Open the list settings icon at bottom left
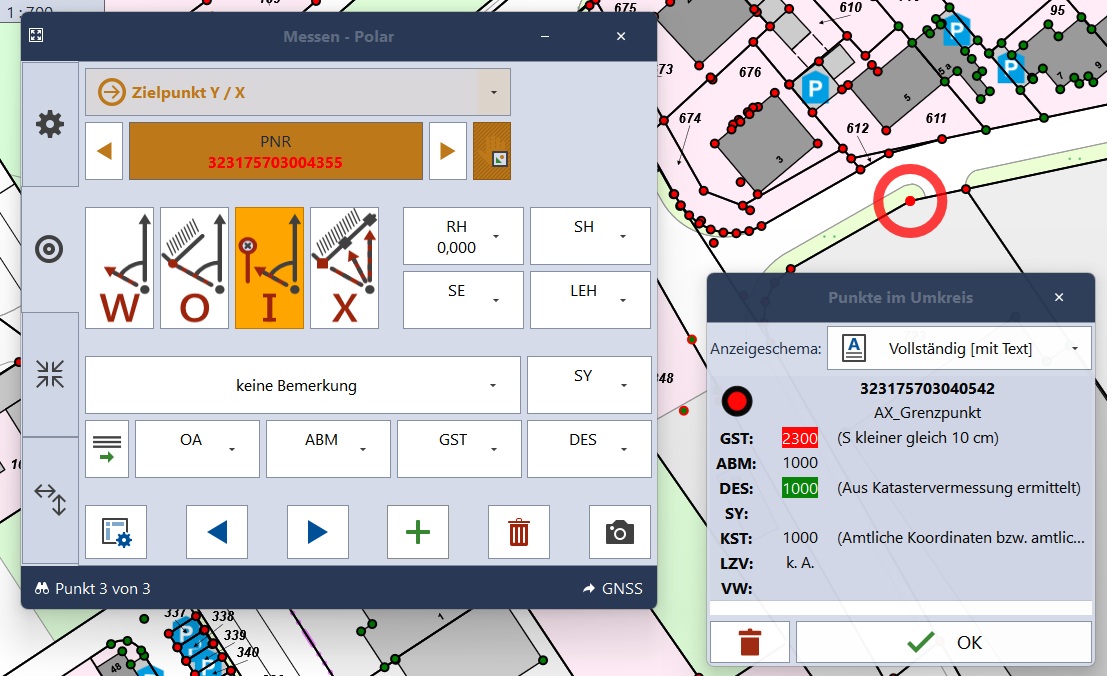The height and width of the screenshot is (676, 1107). [116, 532]
